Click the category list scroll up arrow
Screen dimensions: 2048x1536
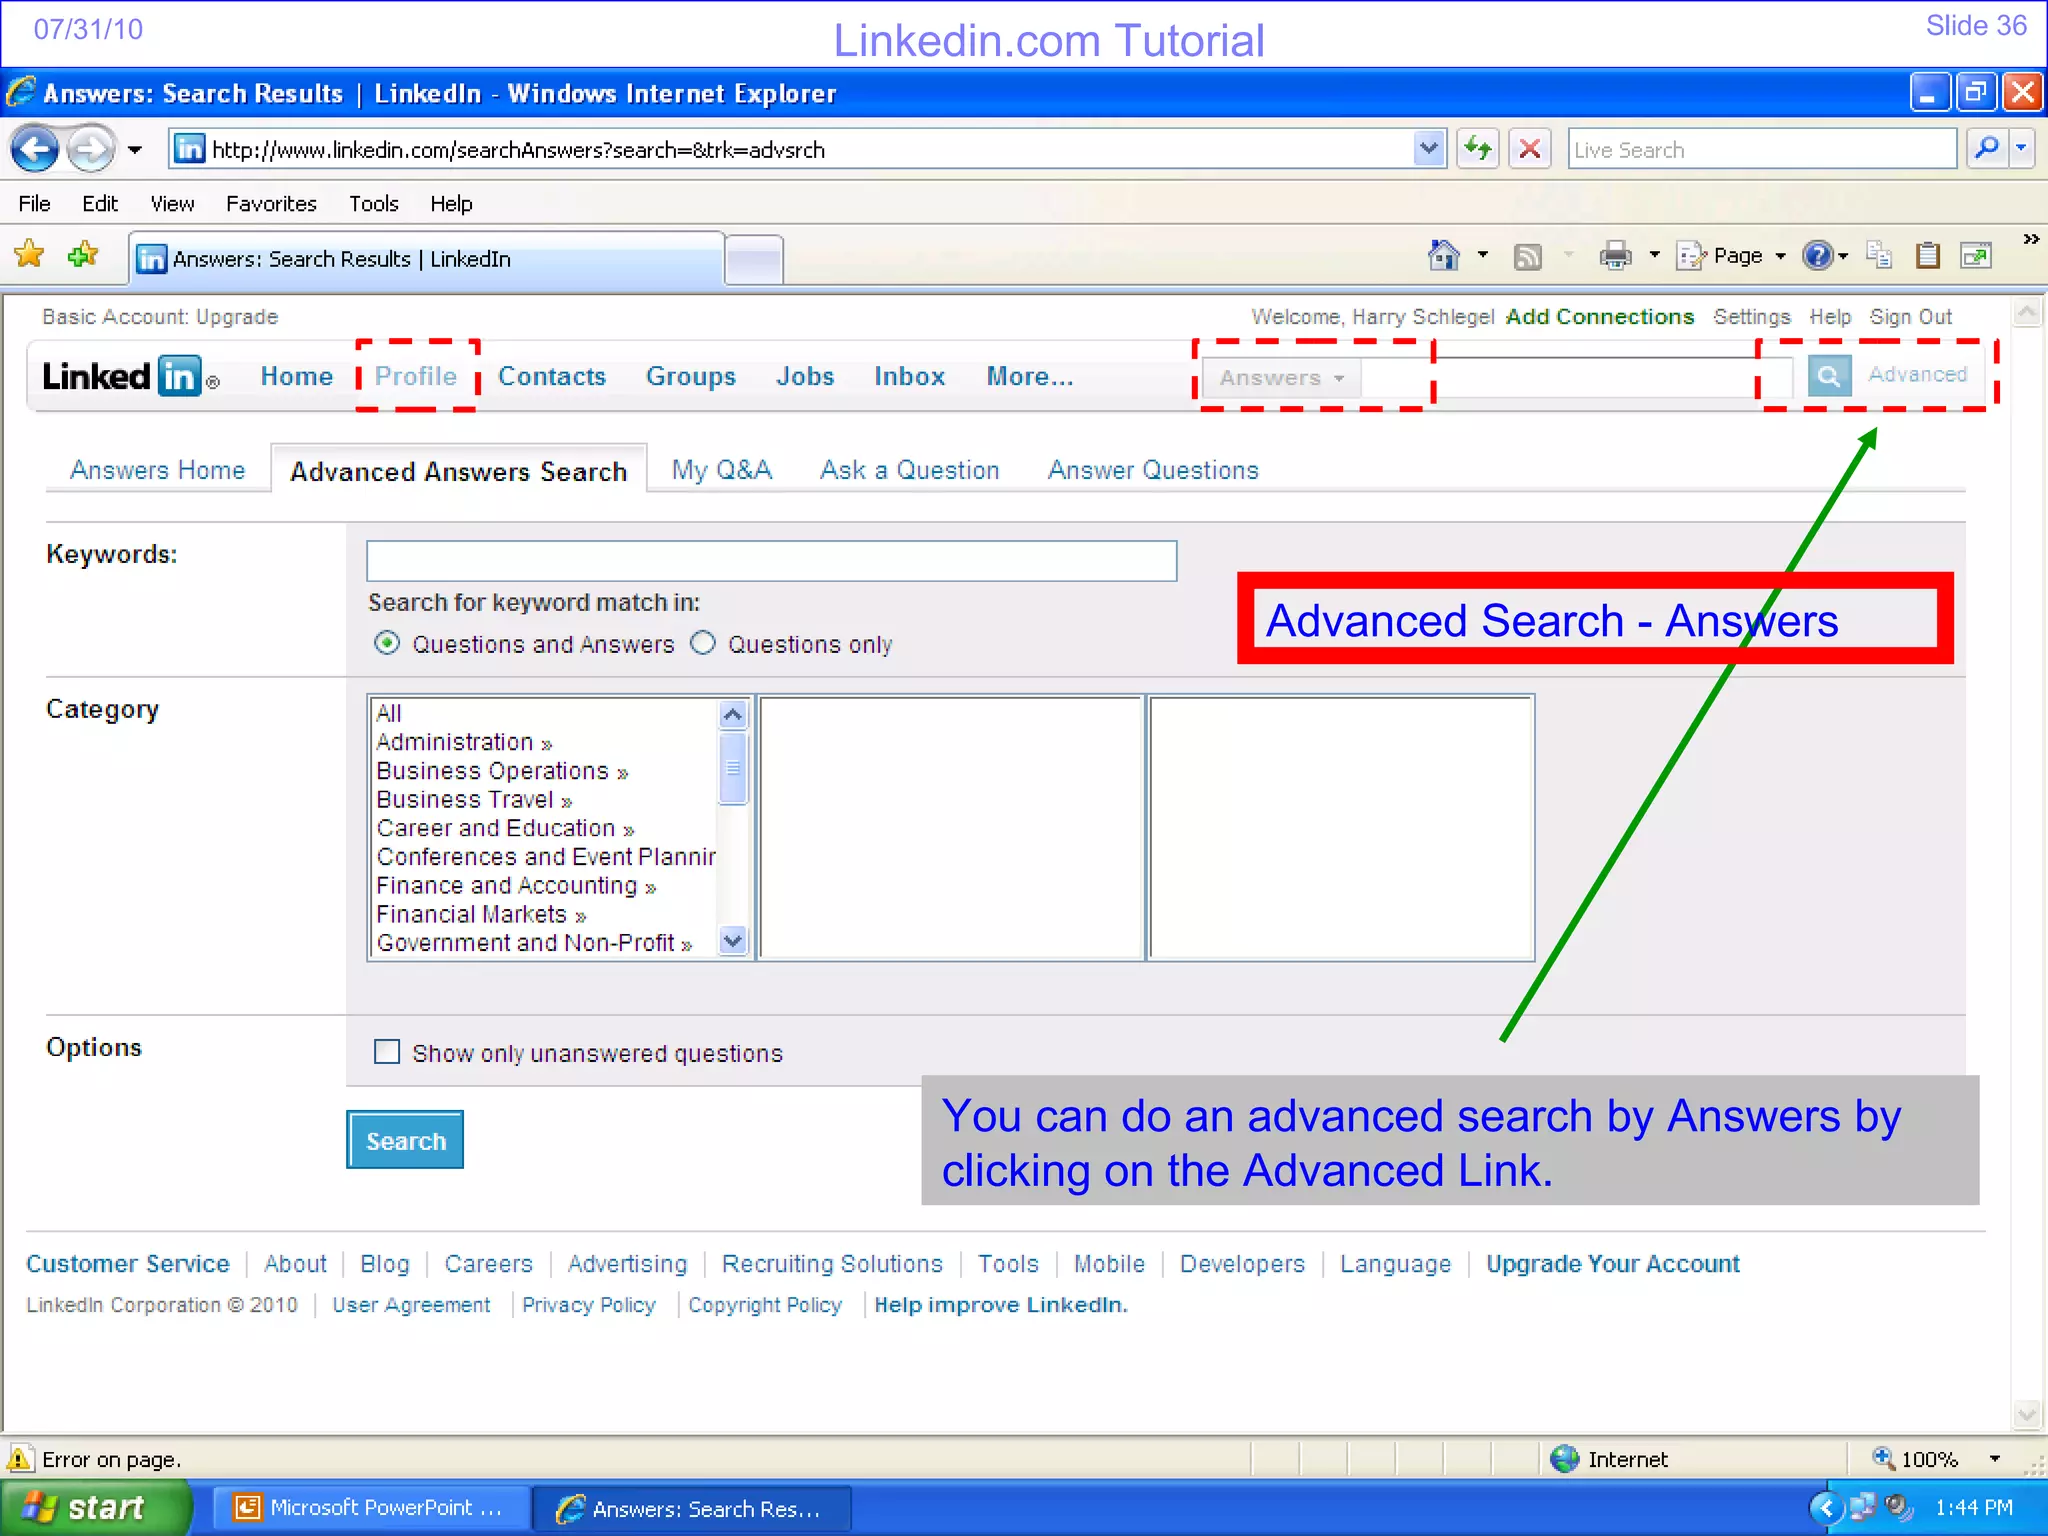[x=733, y=714]
